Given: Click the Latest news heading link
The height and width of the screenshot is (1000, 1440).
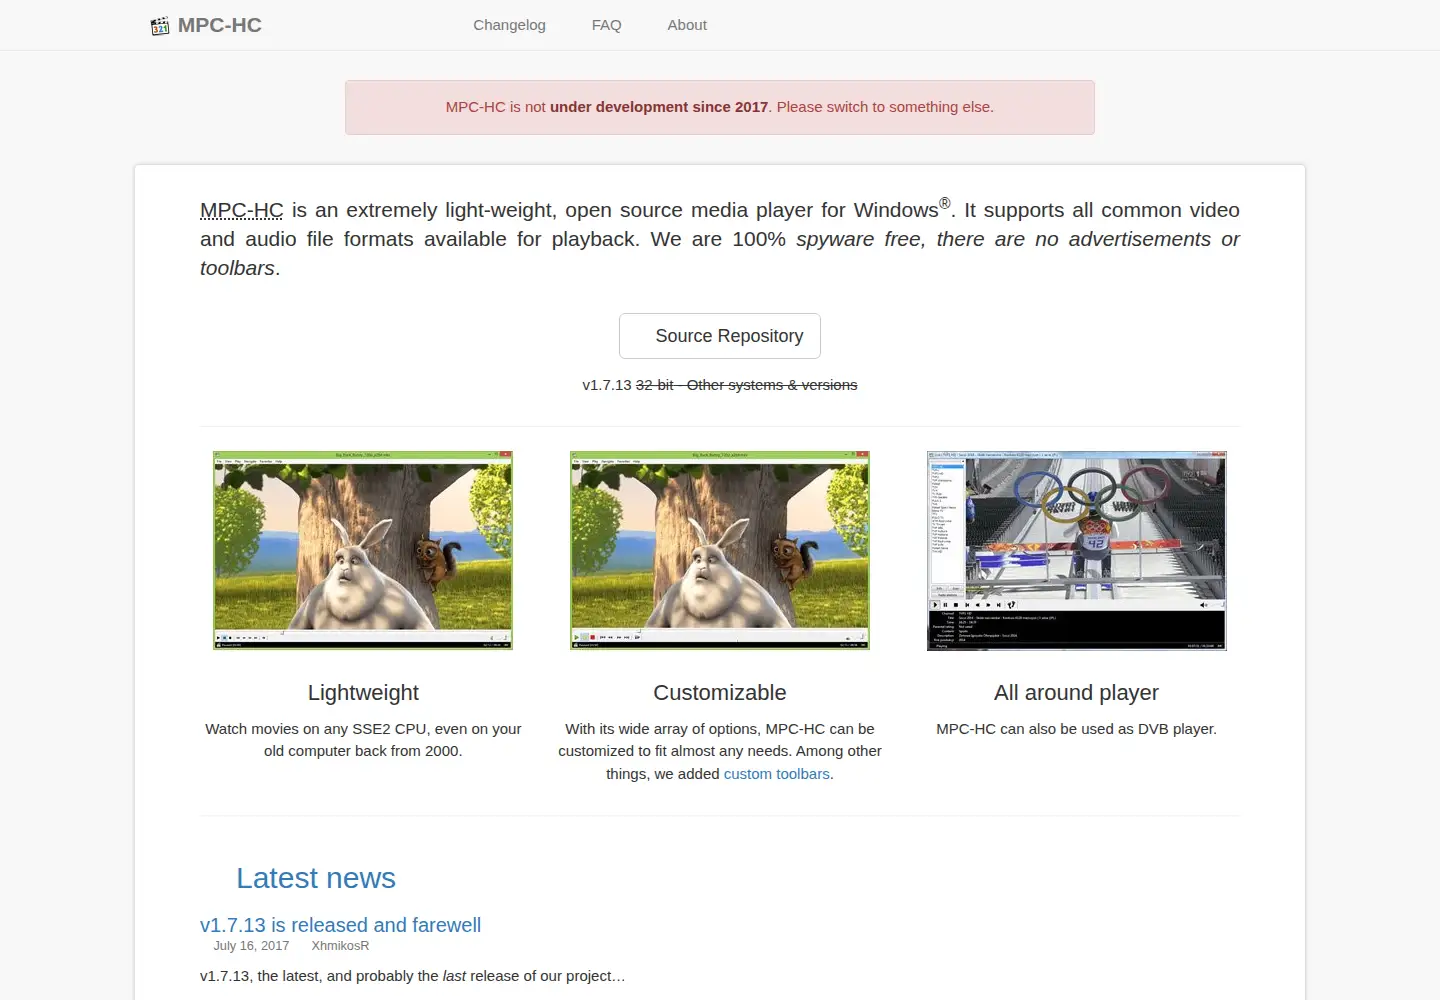Looking at the screenshot, I should point(316,878).
